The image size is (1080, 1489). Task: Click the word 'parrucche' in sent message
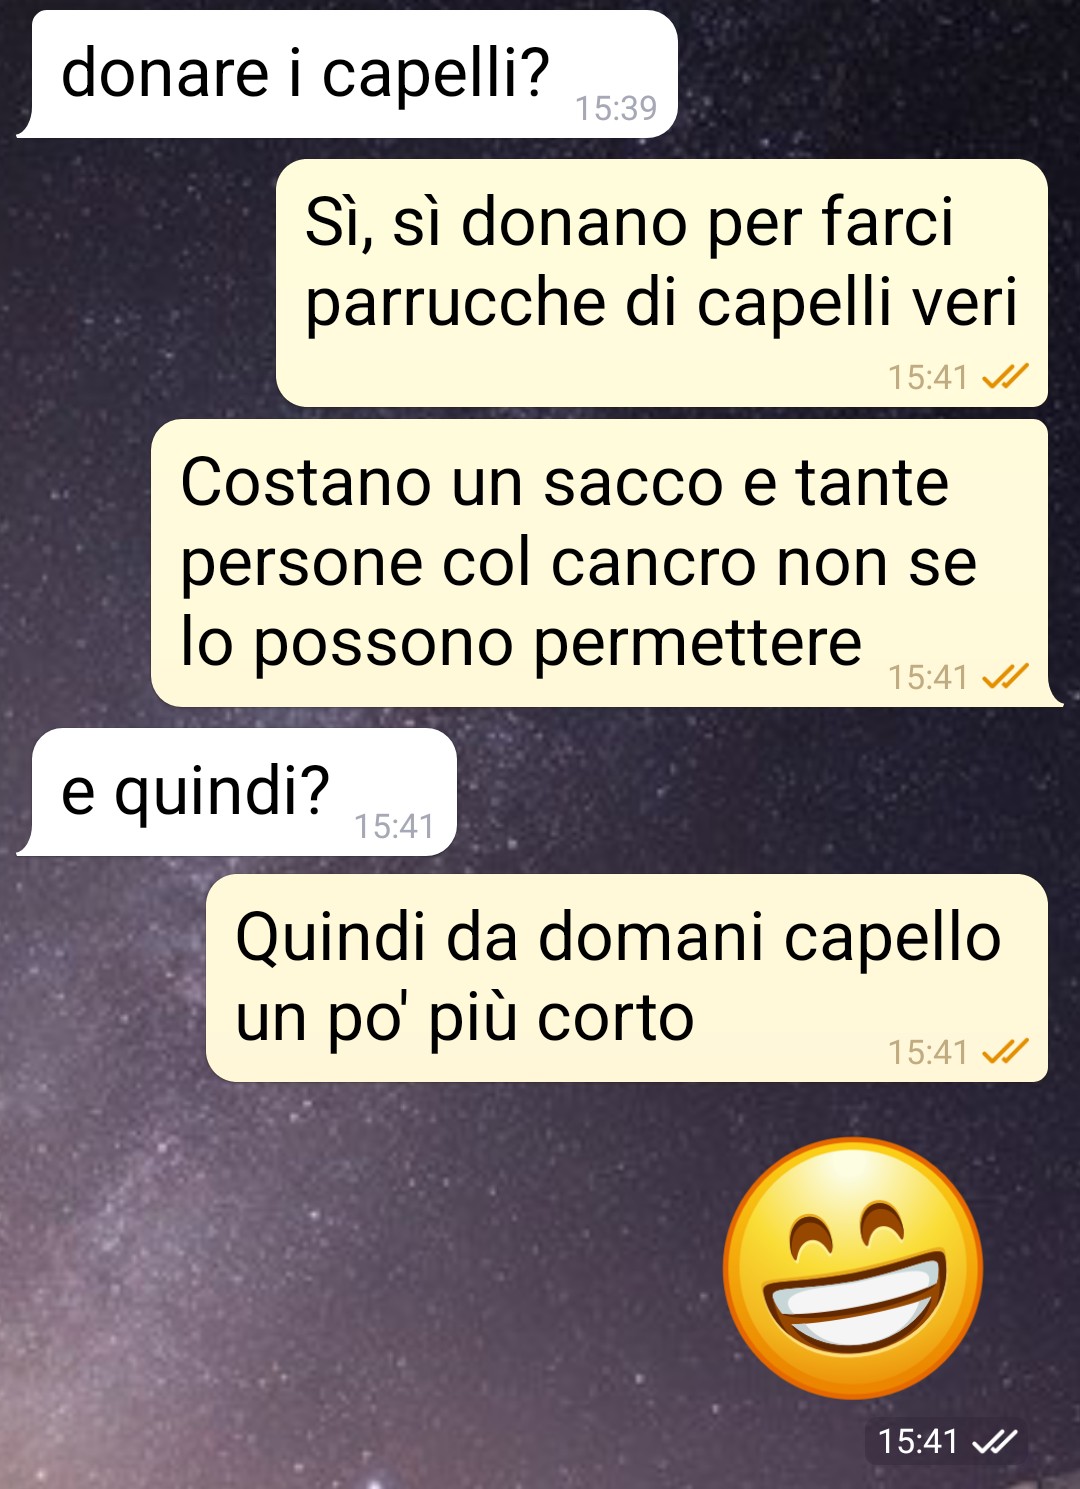[x=455, y=304]
